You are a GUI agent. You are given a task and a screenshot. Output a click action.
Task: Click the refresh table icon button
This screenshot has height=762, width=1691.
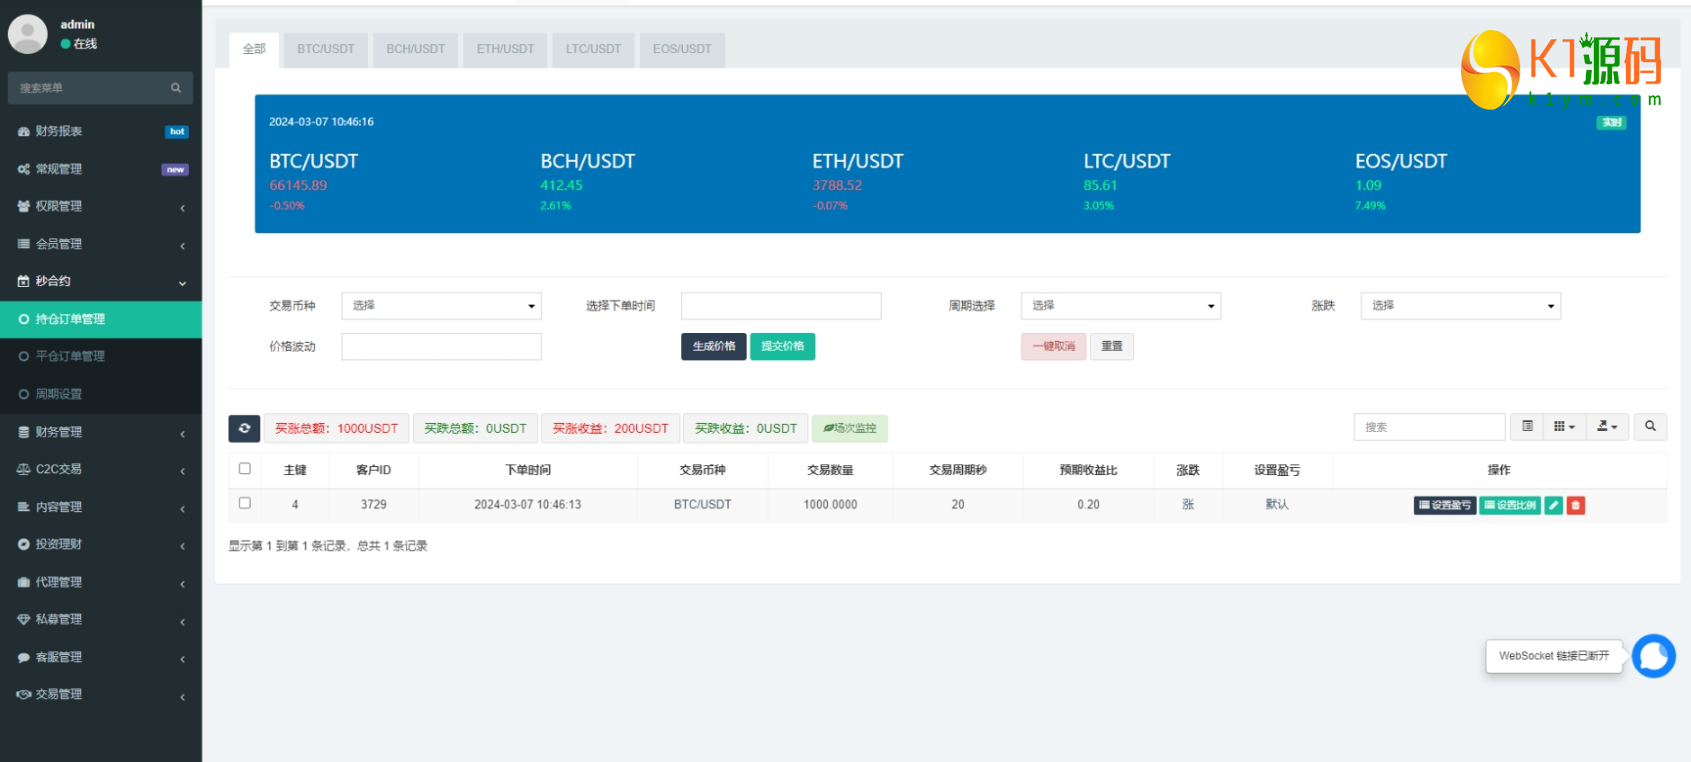(x=244, y=428)
